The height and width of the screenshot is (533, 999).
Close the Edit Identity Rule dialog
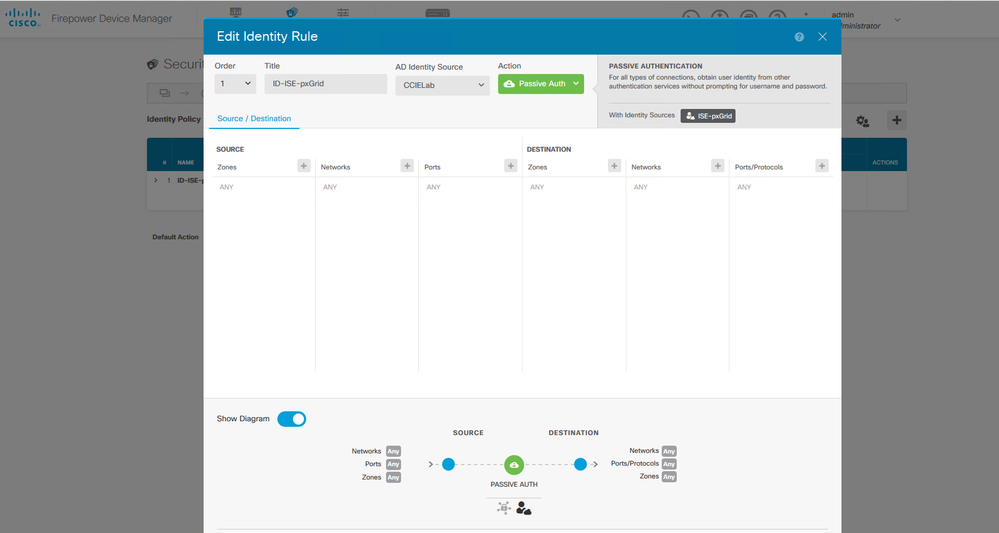(823, 37)
